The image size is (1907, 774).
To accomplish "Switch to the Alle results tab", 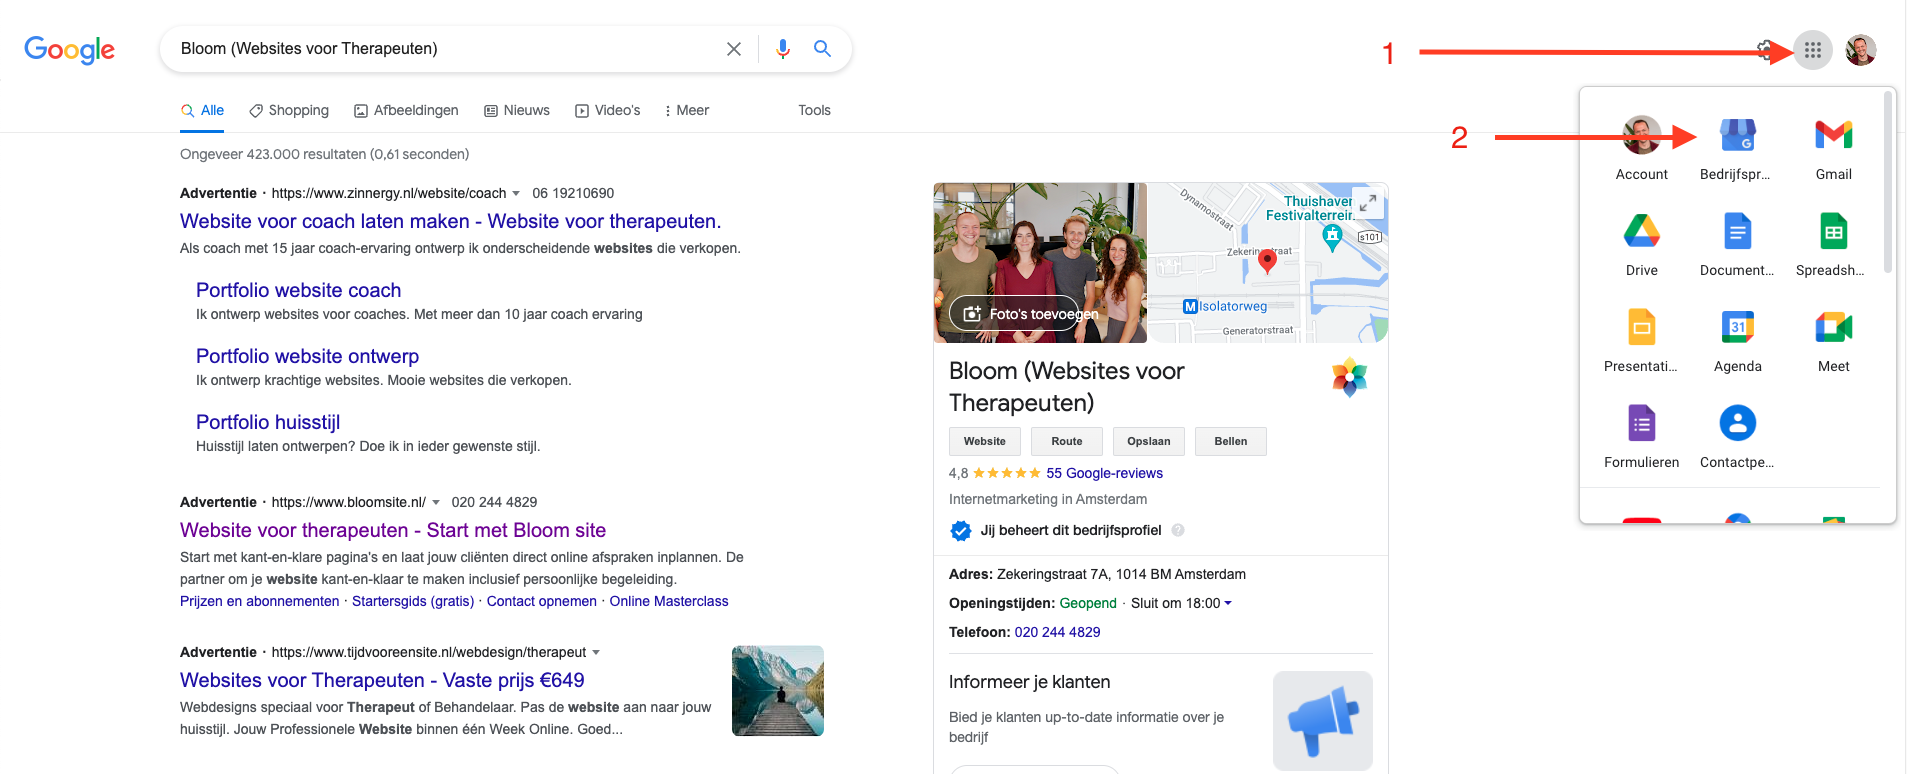I will coord(202,110).
